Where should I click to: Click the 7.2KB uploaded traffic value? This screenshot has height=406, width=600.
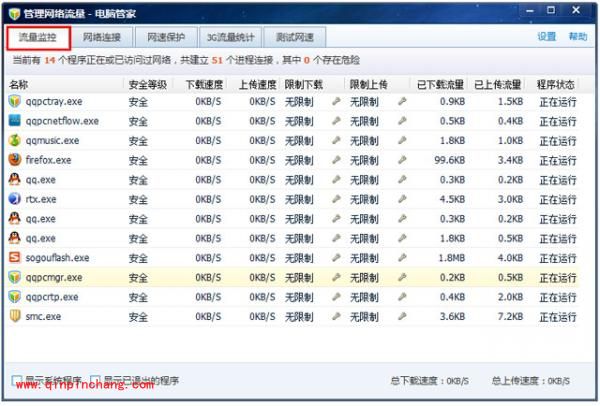coord(510,316)
